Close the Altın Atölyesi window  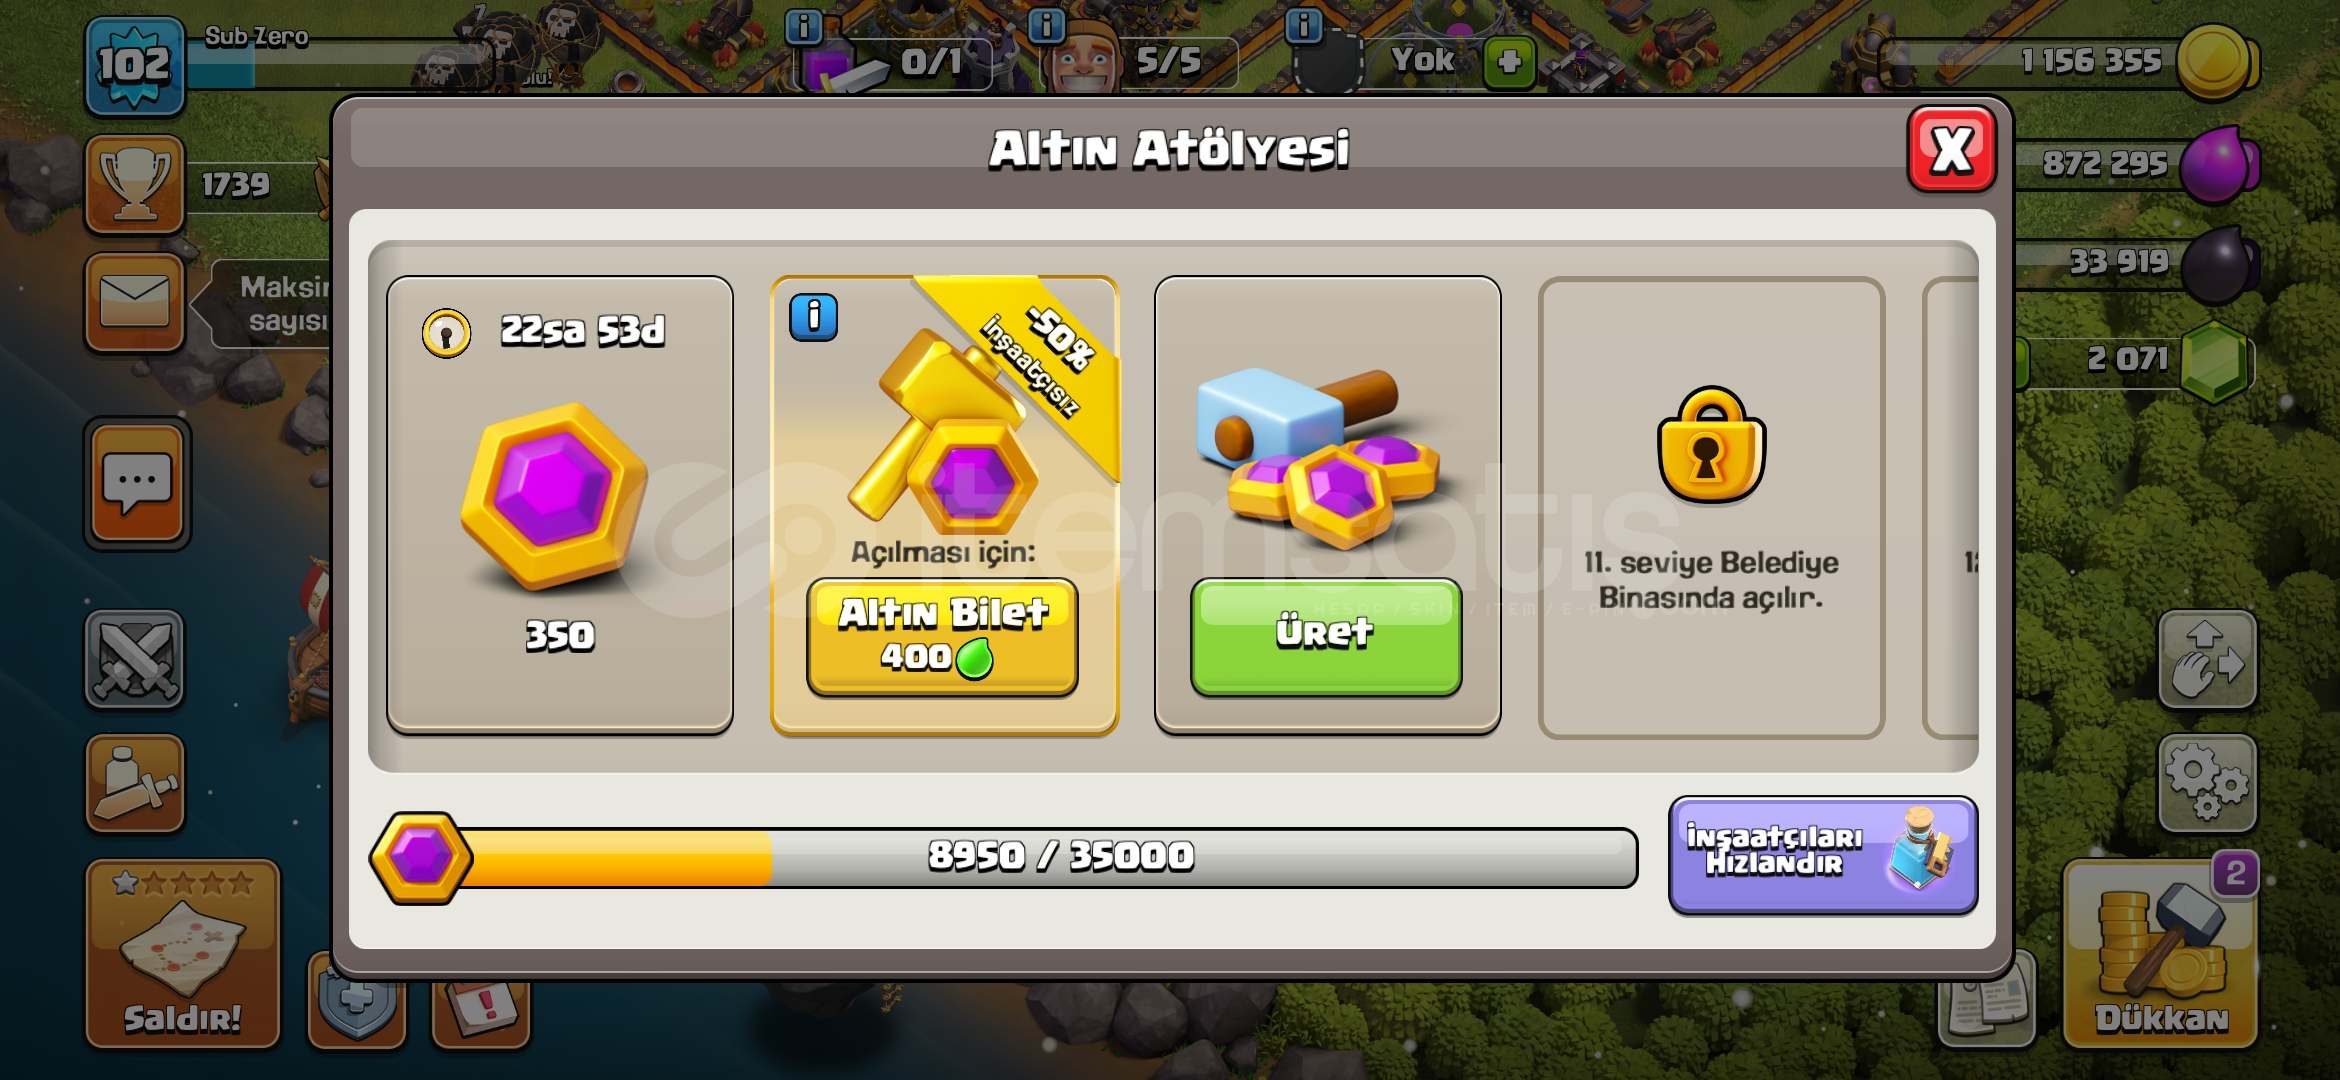coord(1951,150)
